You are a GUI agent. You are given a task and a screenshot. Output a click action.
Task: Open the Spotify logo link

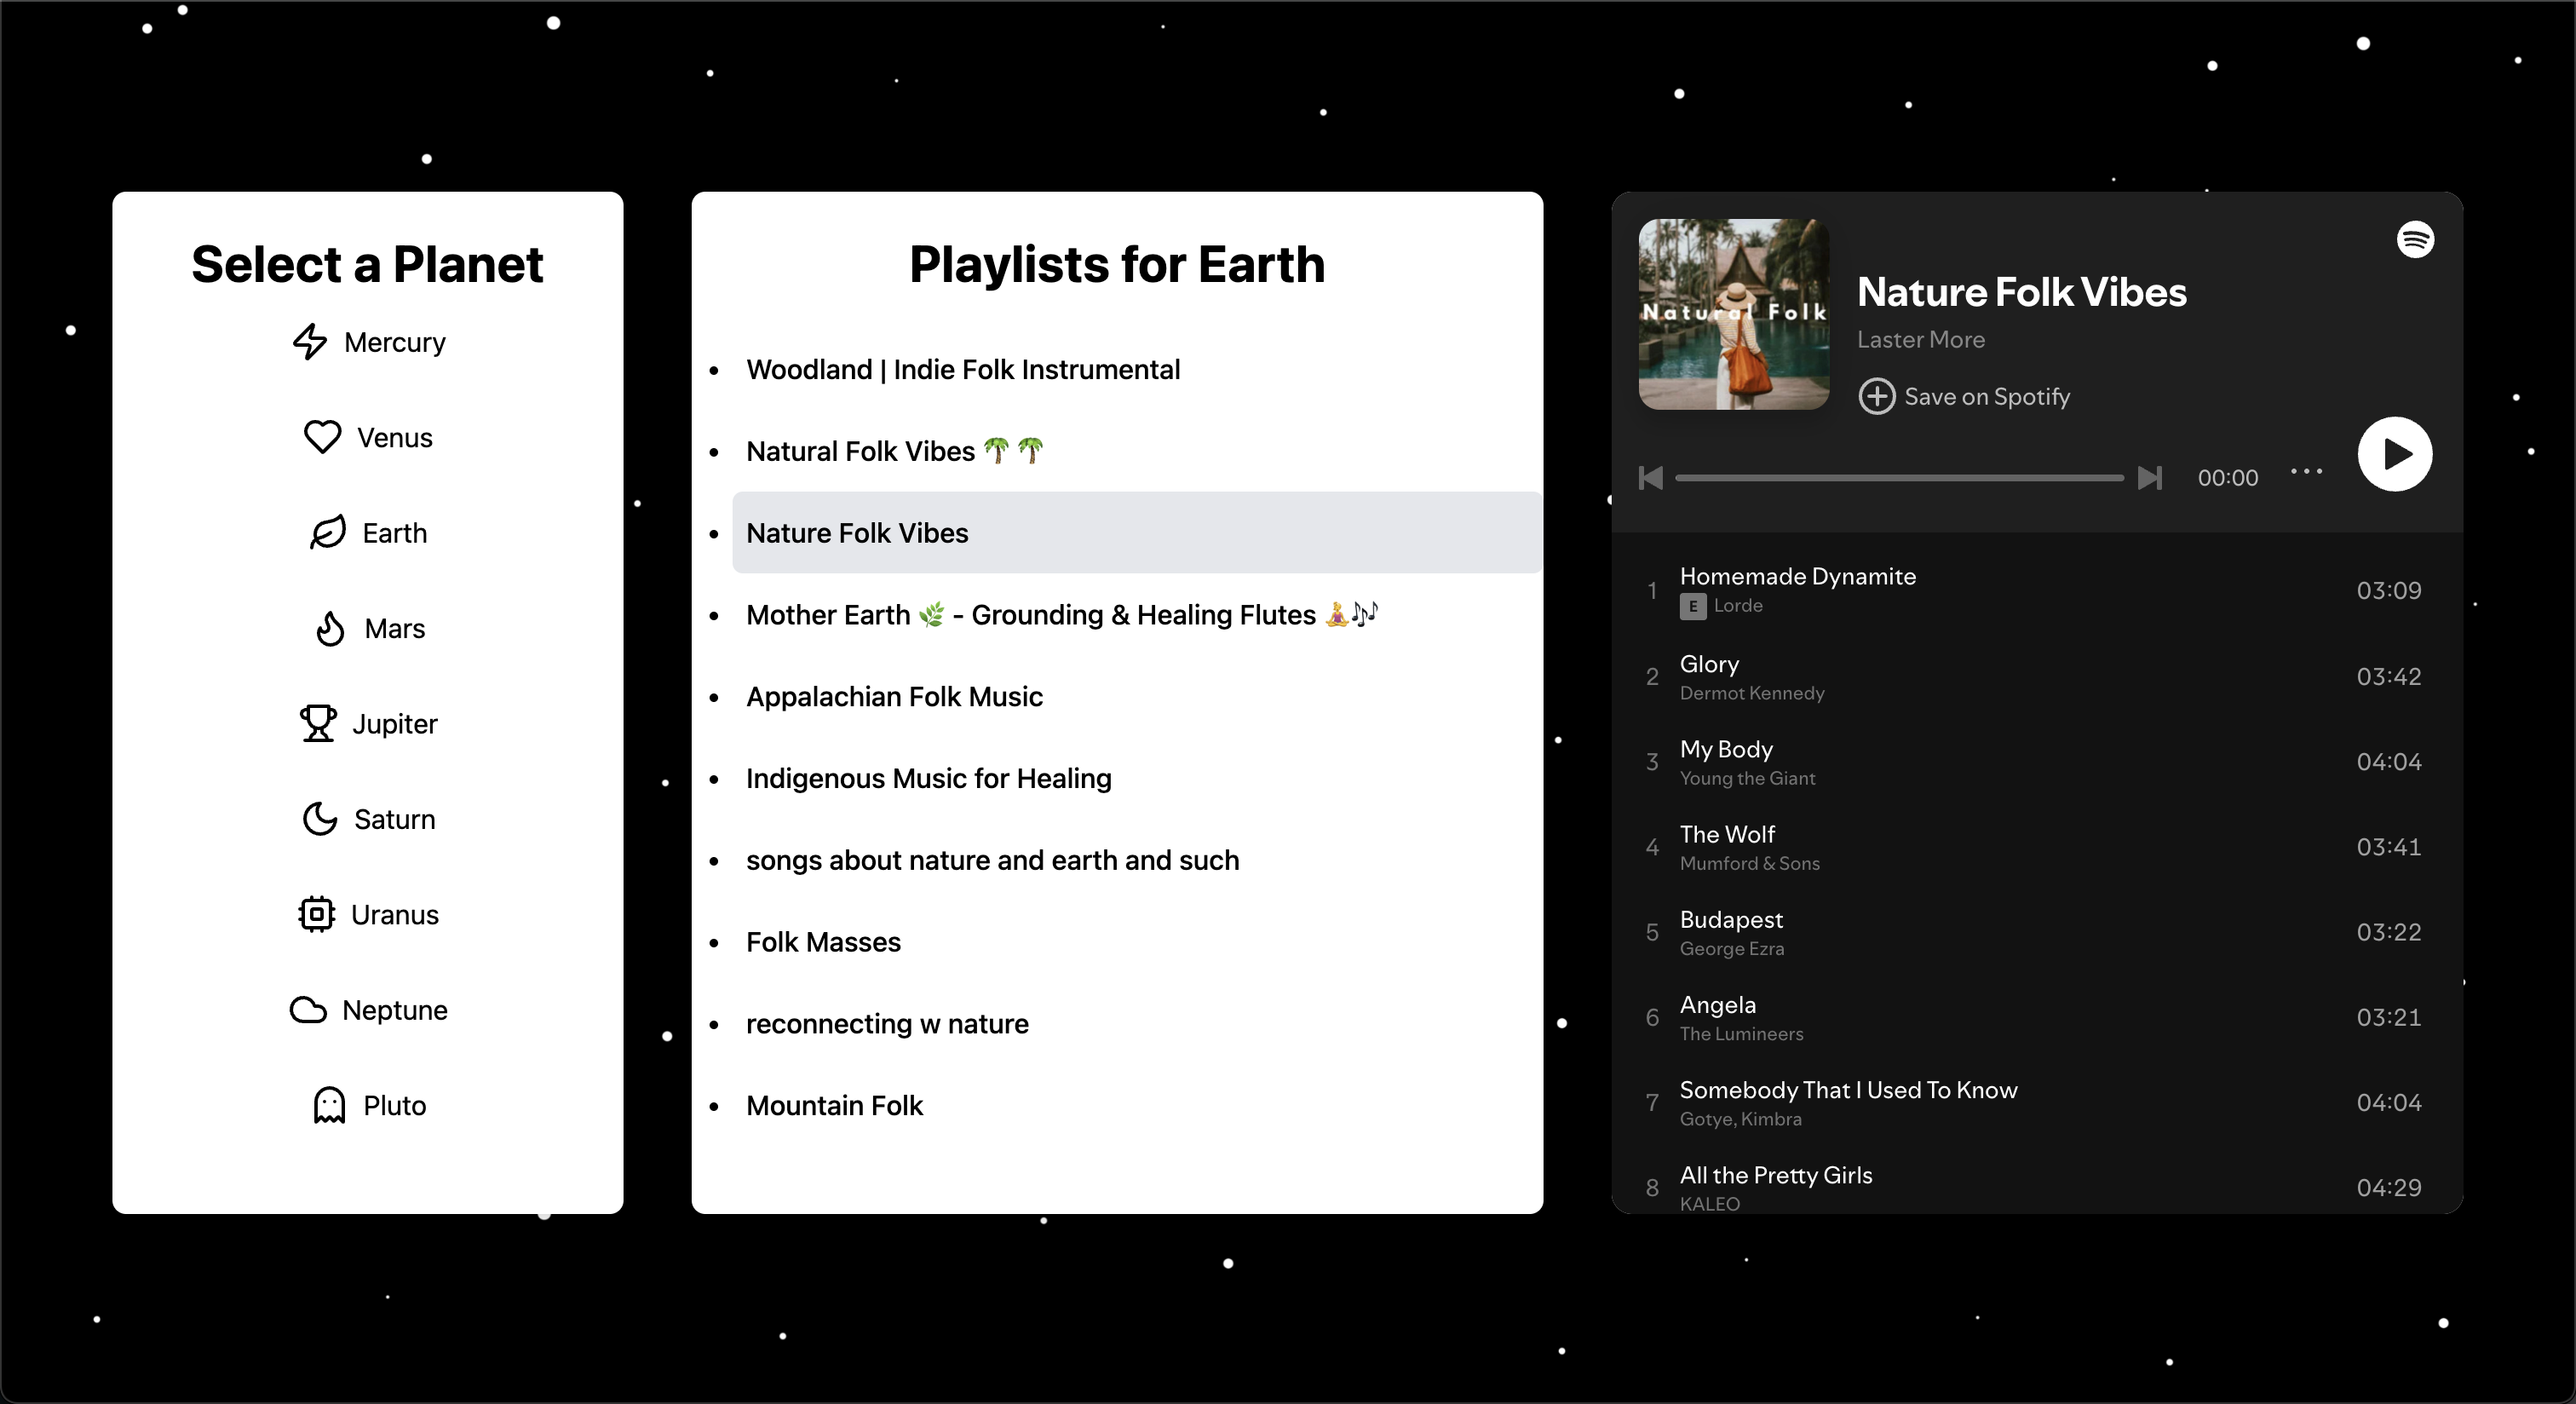[x=2415, y=240]
